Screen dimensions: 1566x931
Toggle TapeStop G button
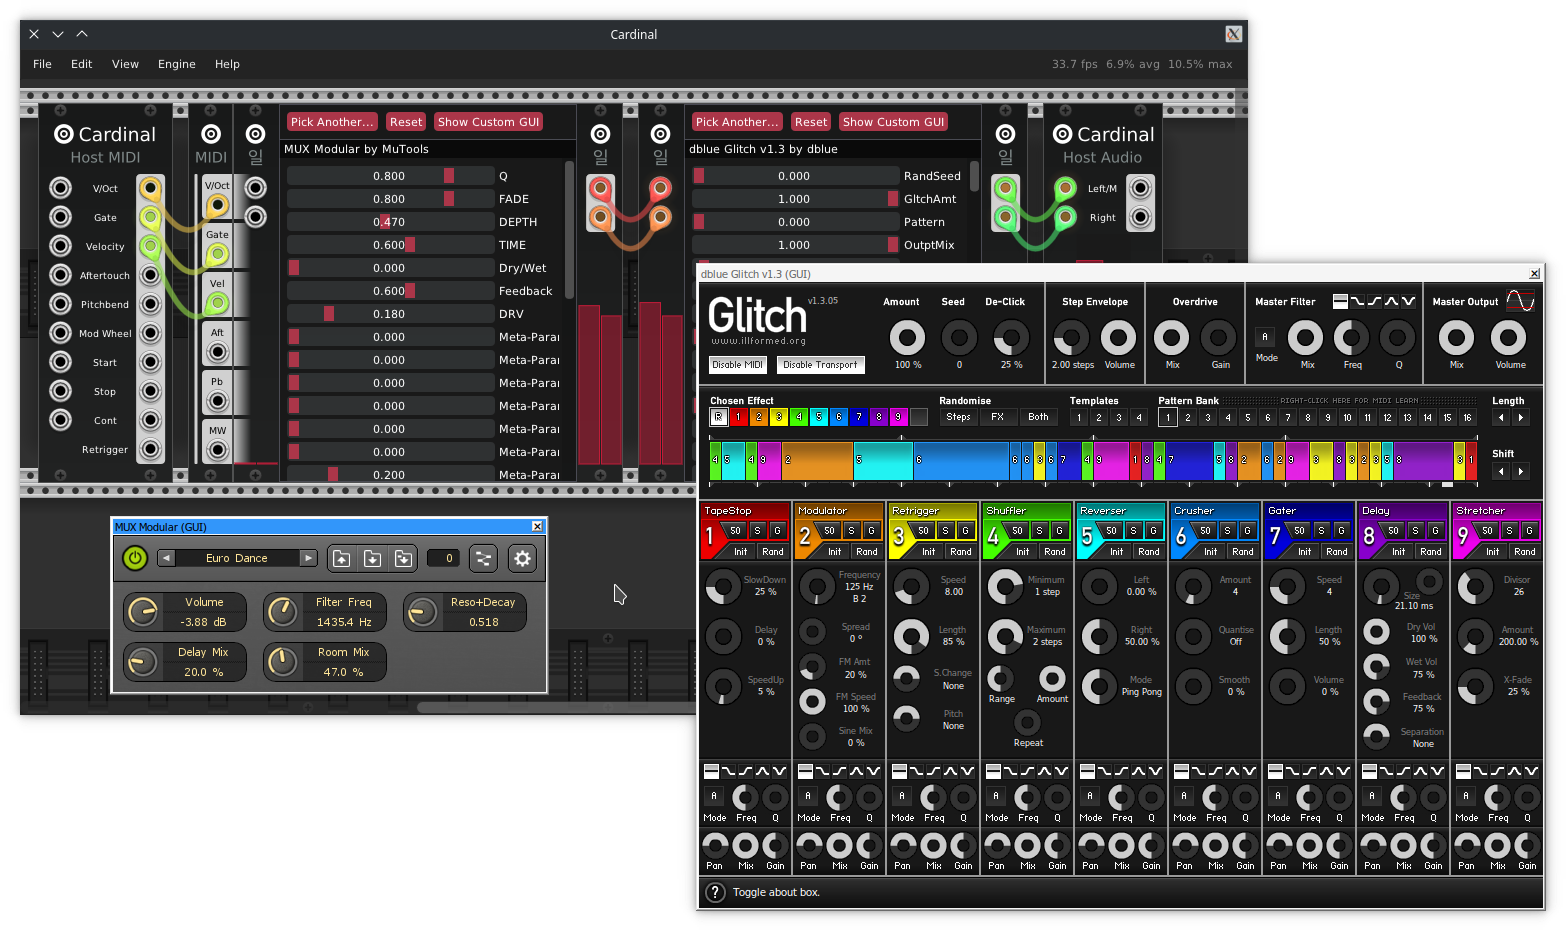[x=777, y=531]
